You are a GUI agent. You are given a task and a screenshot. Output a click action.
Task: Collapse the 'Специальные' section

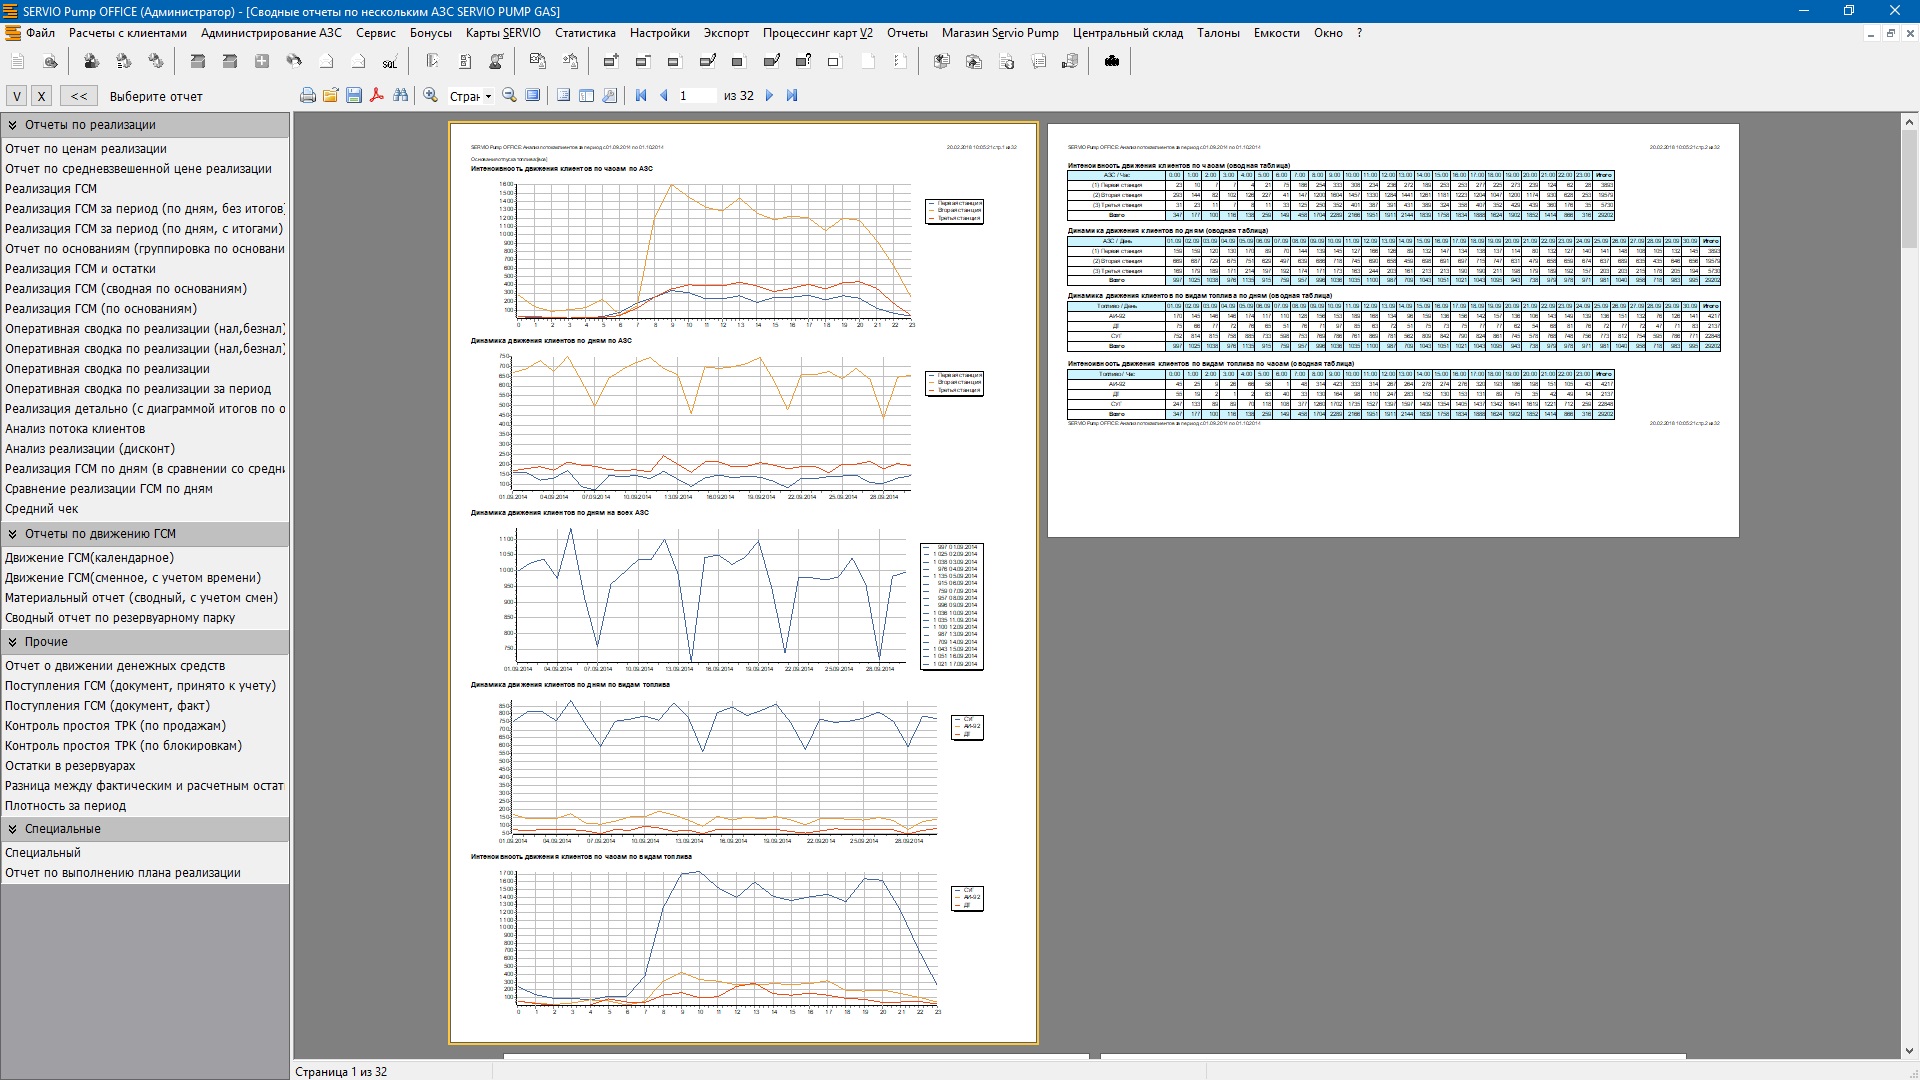13,829
